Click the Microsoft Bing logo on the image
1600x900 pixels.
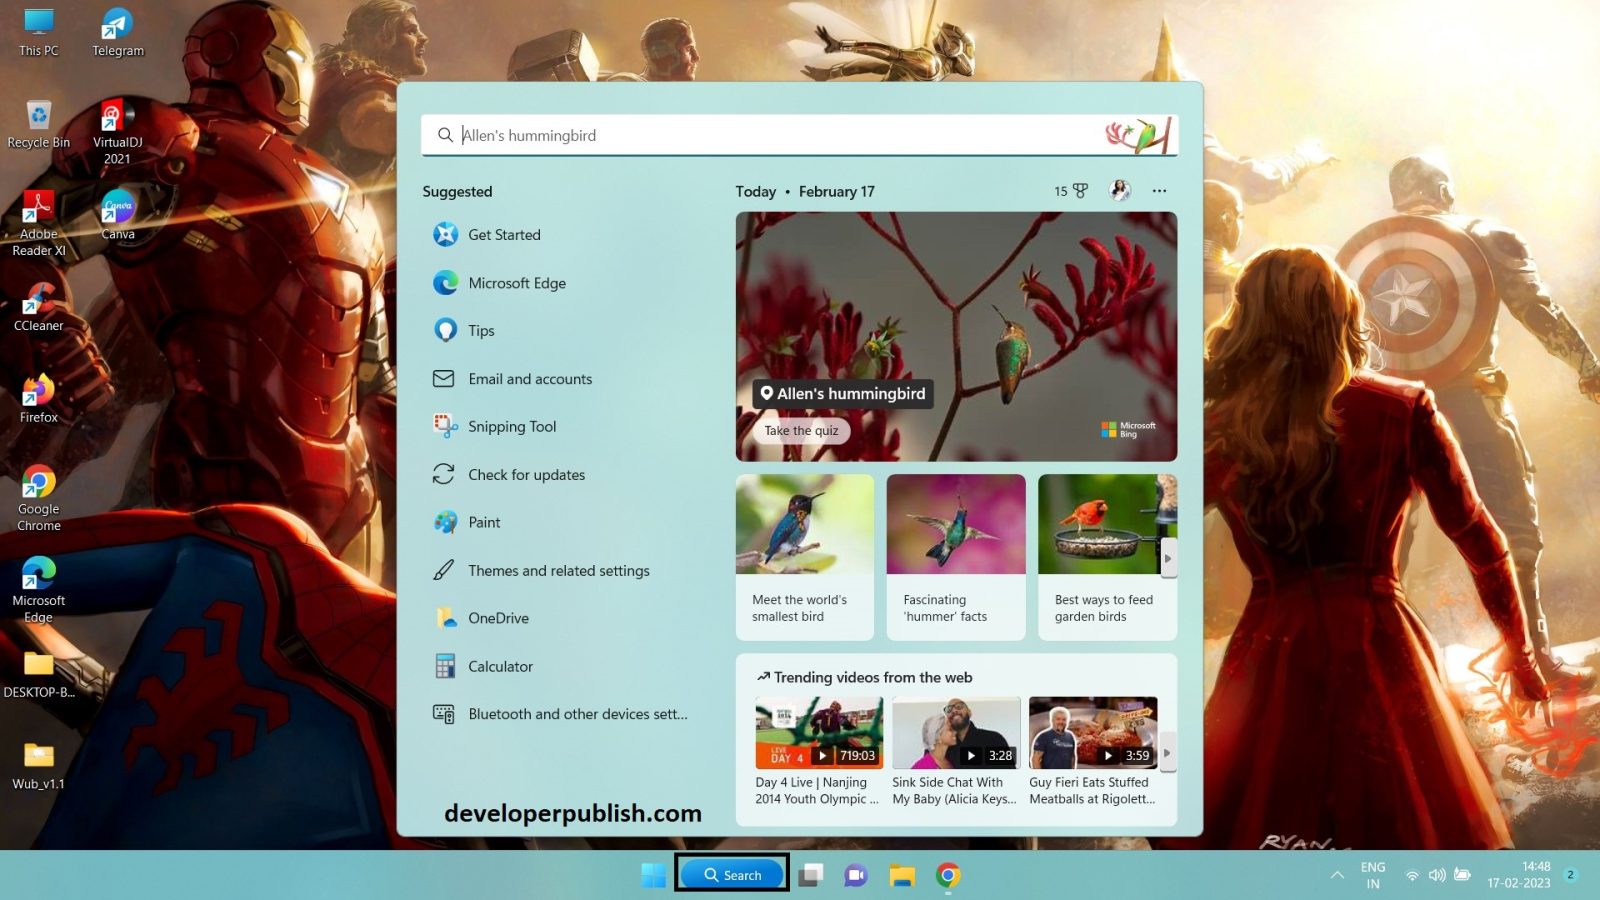pos(1128,430)
